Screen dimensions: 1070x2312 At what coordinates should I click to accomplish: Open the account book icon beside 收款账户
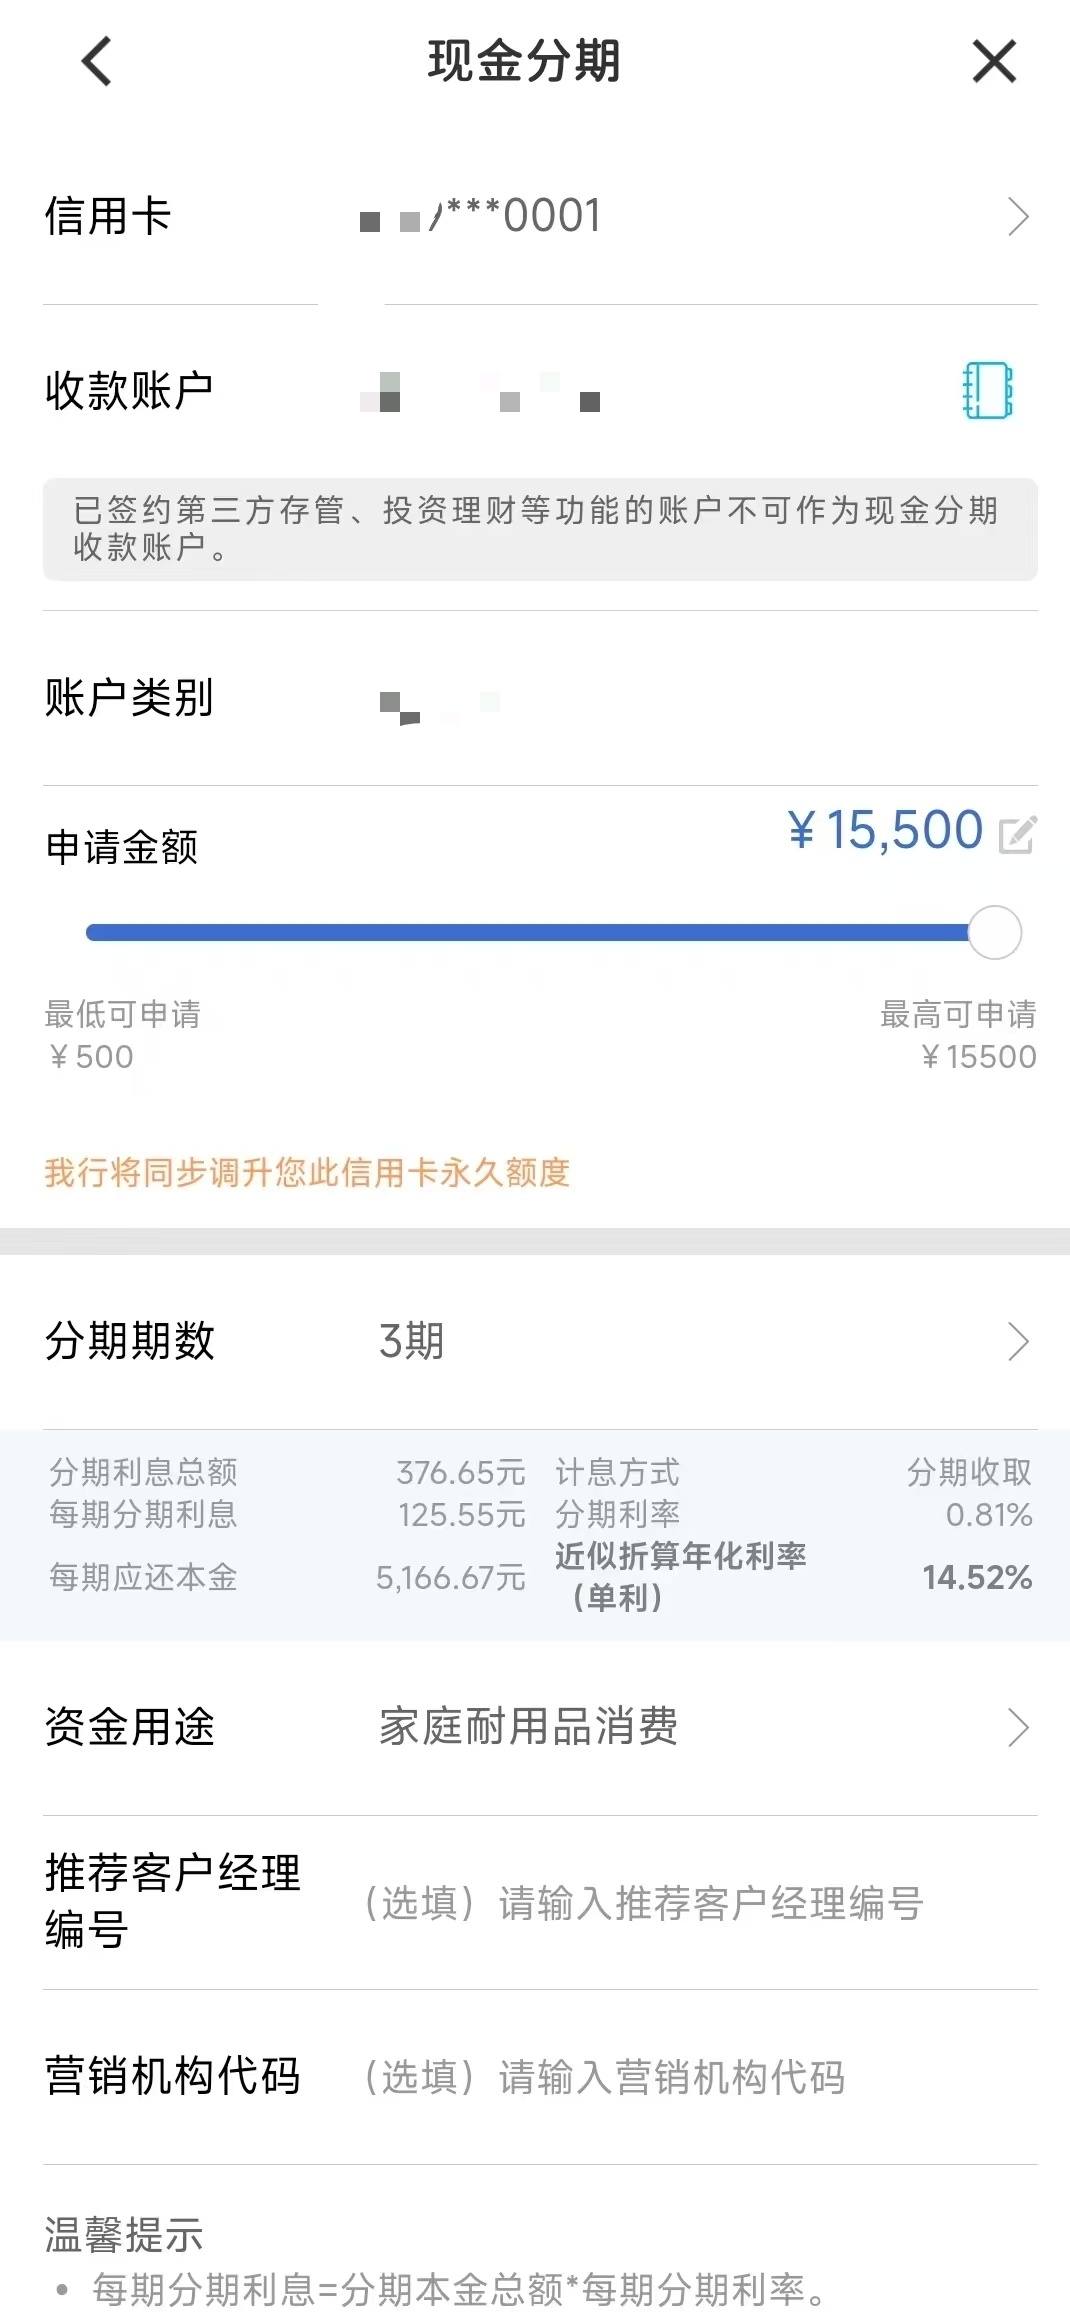coord(987,390)
